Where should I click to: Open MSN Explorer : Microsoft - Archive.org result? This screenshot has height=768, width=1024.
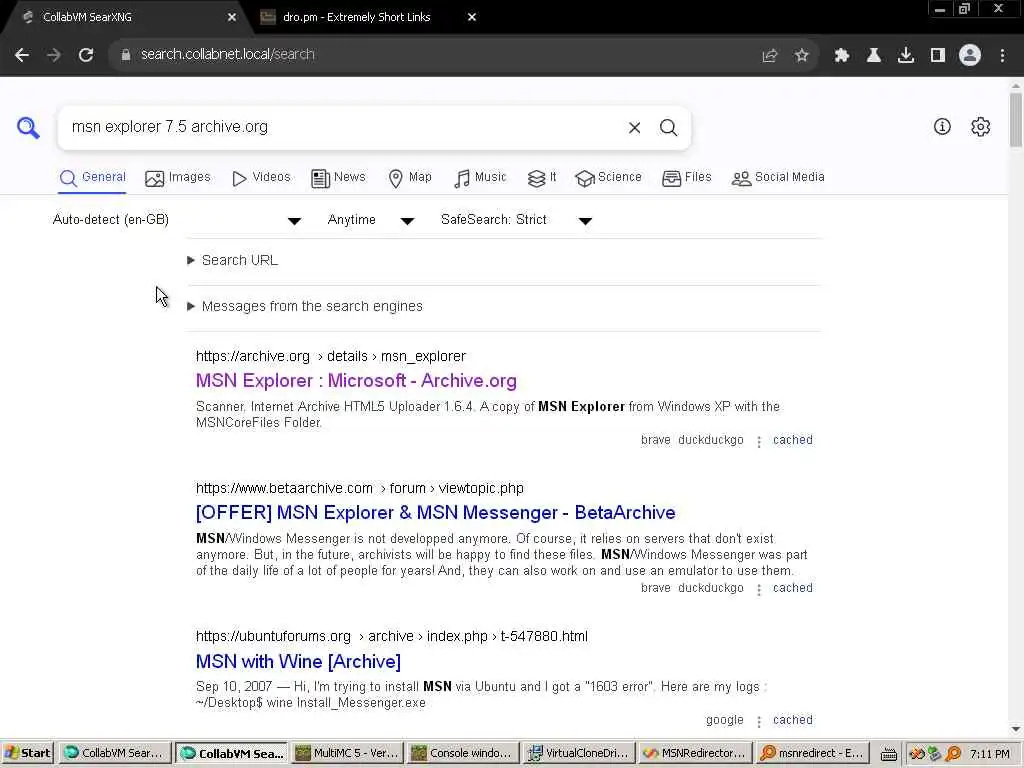356,381
